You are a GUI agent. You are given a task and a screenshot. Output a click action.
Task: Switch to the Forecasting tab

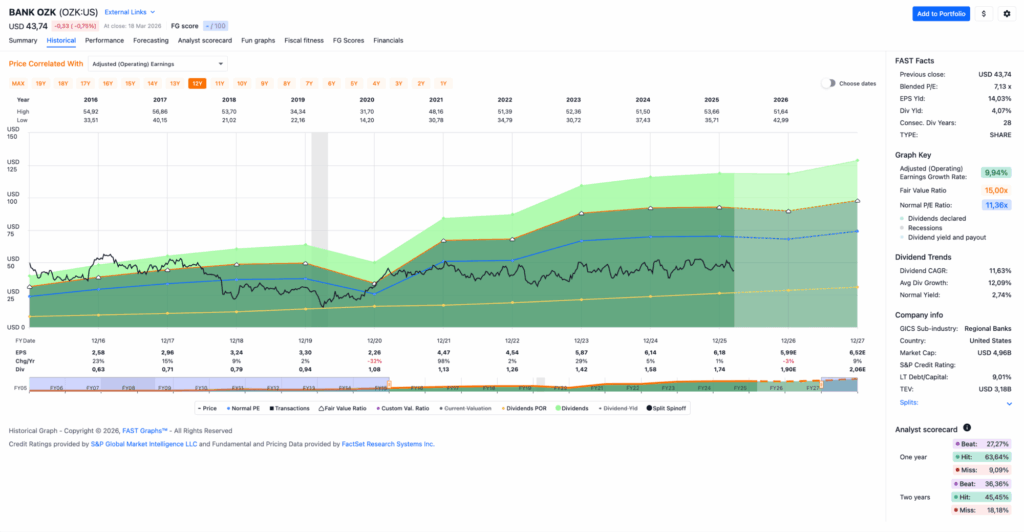click(151, 40)
